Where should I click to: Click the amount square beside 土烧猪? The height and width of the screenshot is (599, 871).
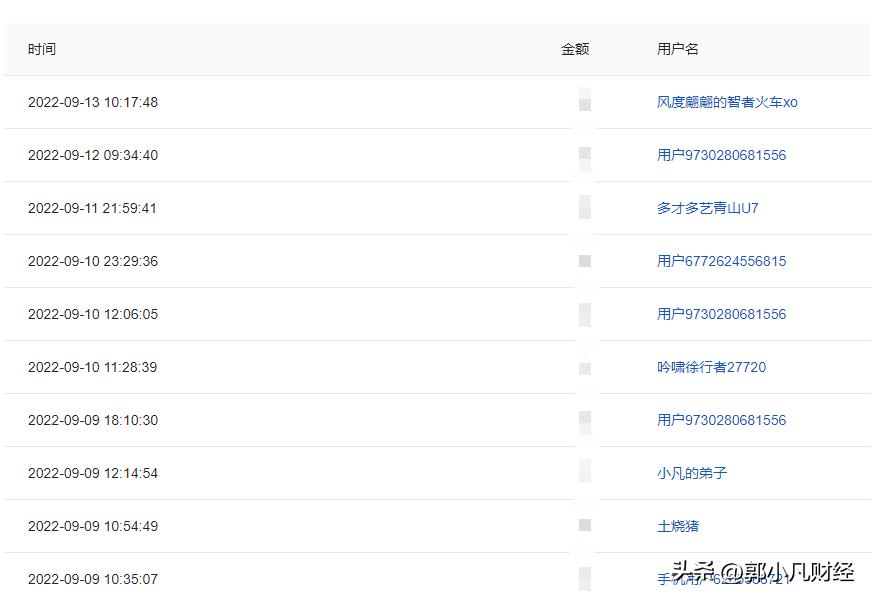click(584, 526)
